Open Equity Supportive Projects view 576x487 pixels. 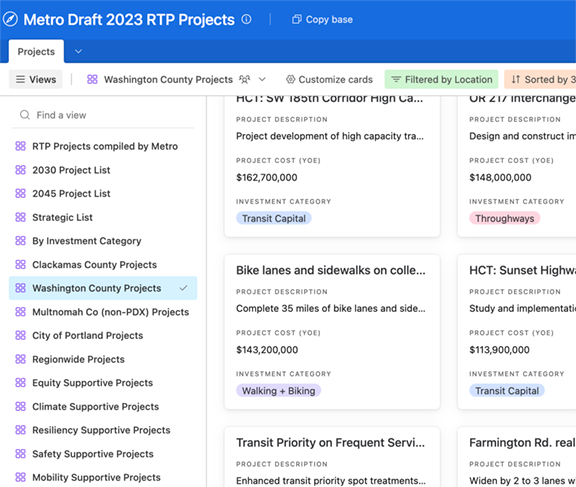click(93, 383)
